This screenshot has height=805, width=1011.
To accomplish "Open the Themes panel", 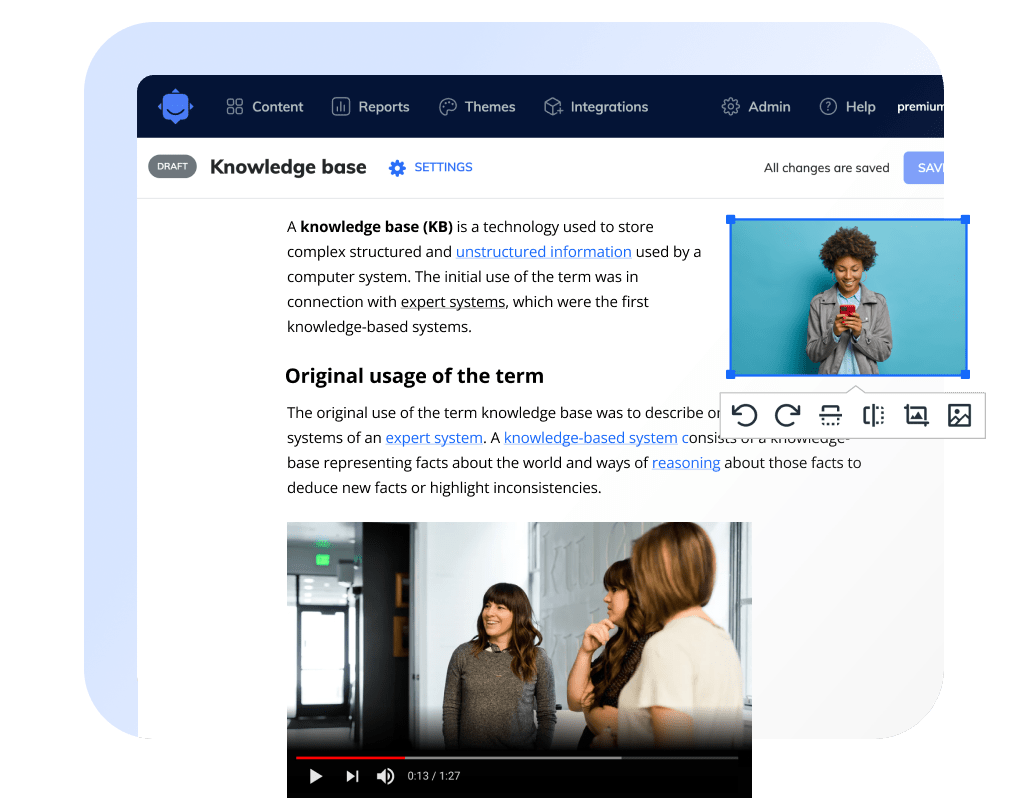I will pos(477,106).
